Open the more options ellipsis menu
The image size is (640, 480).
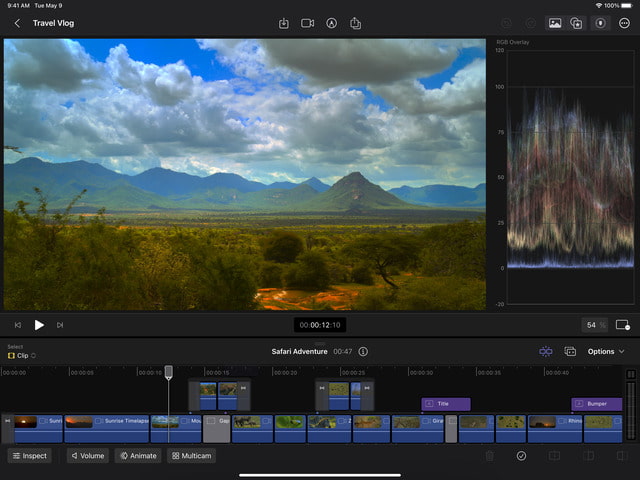point(624,23)
